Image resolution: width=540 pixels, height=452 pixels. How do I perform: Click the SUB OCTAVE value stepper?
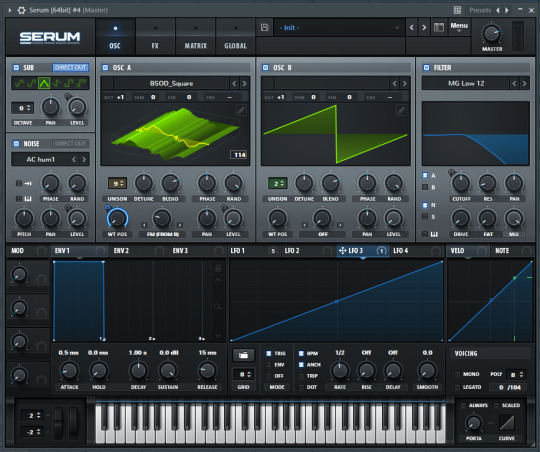coord(23,108)
